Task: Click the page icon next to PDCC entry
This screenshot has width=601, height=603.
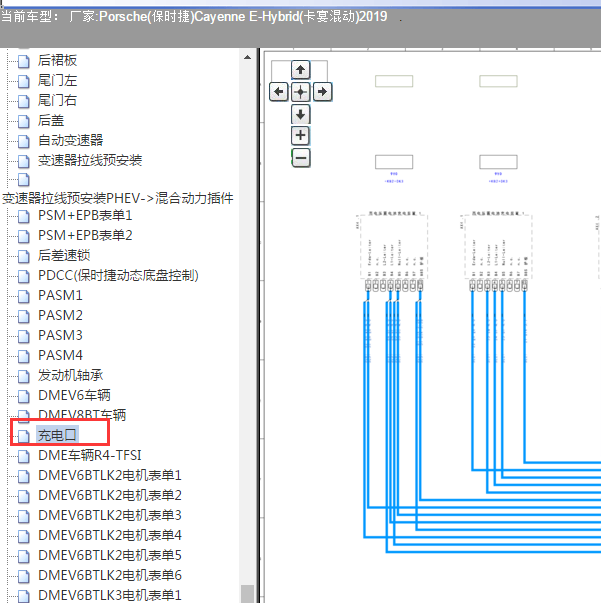Action: click(x=24, y=276)
